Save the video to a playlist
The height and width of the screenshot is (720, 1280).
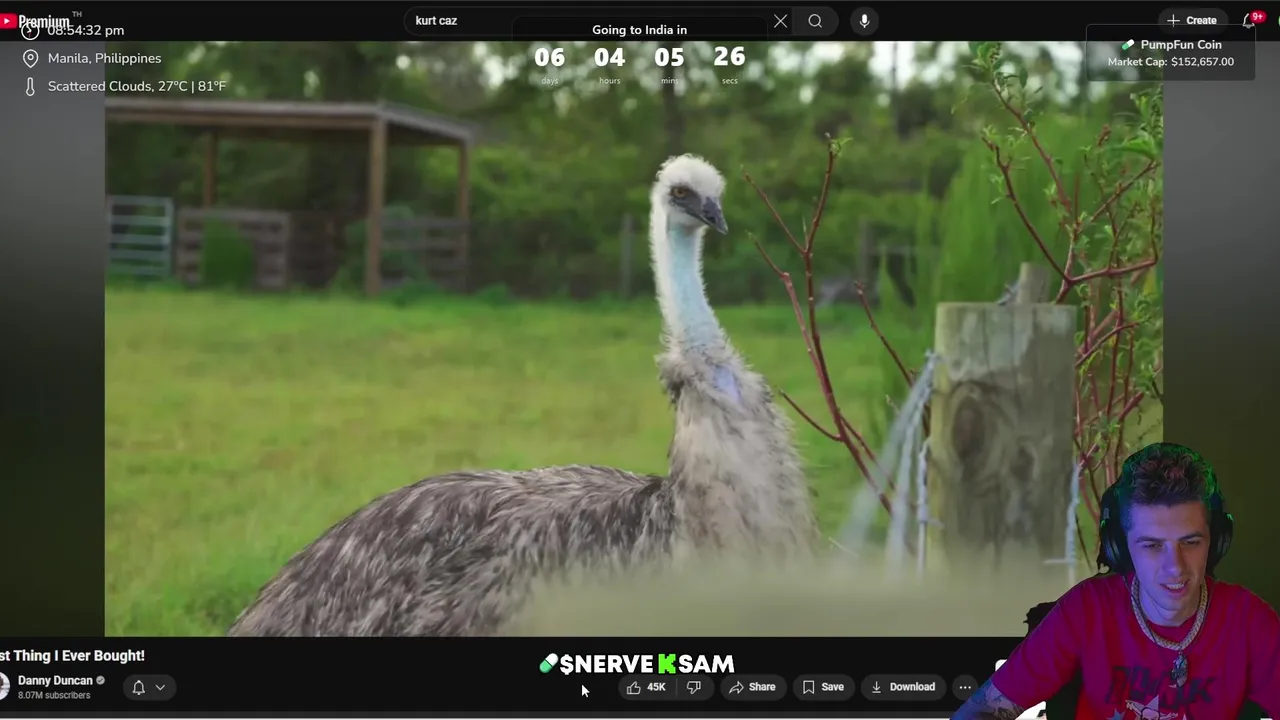[822, 687]
